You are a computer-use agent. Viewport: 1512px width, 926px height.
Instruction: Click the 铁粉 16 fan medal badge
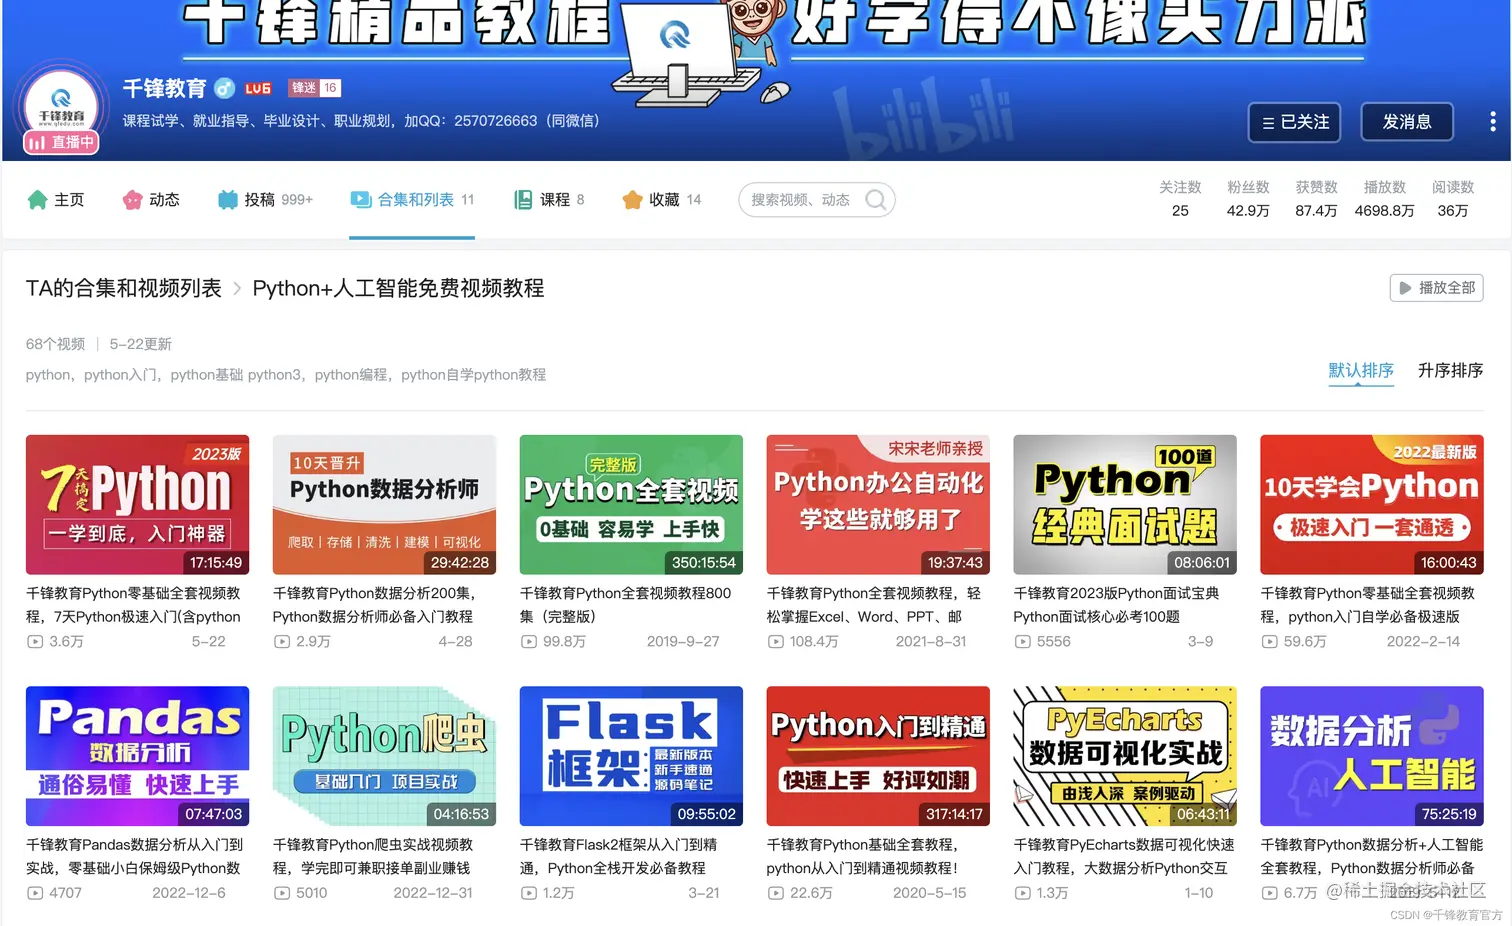[x=313, y=88]
